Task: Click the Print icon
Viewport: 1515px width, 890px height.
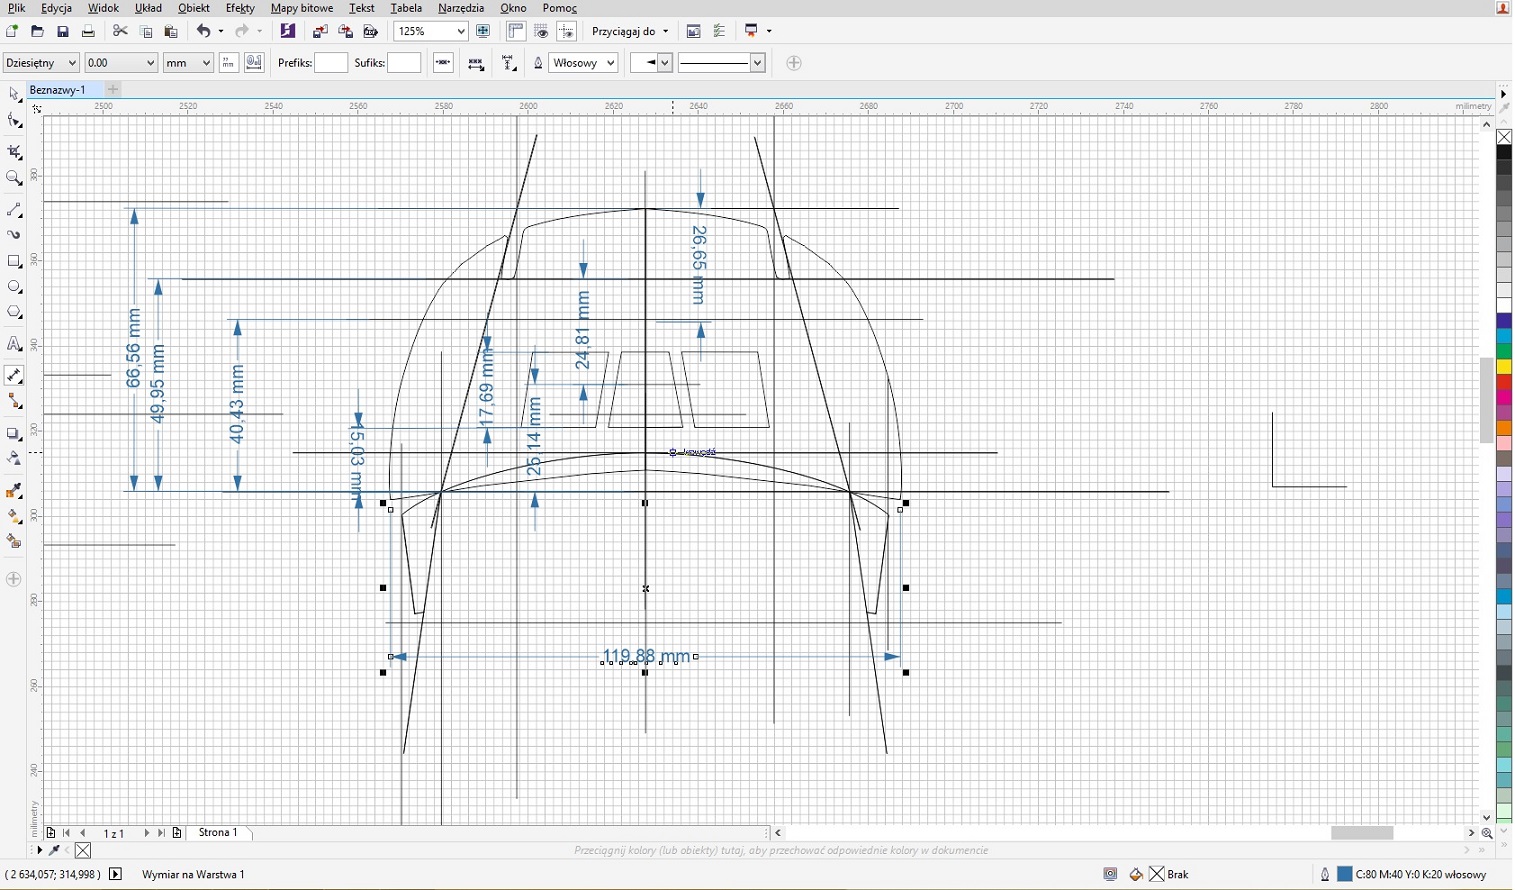Action: 88,32
